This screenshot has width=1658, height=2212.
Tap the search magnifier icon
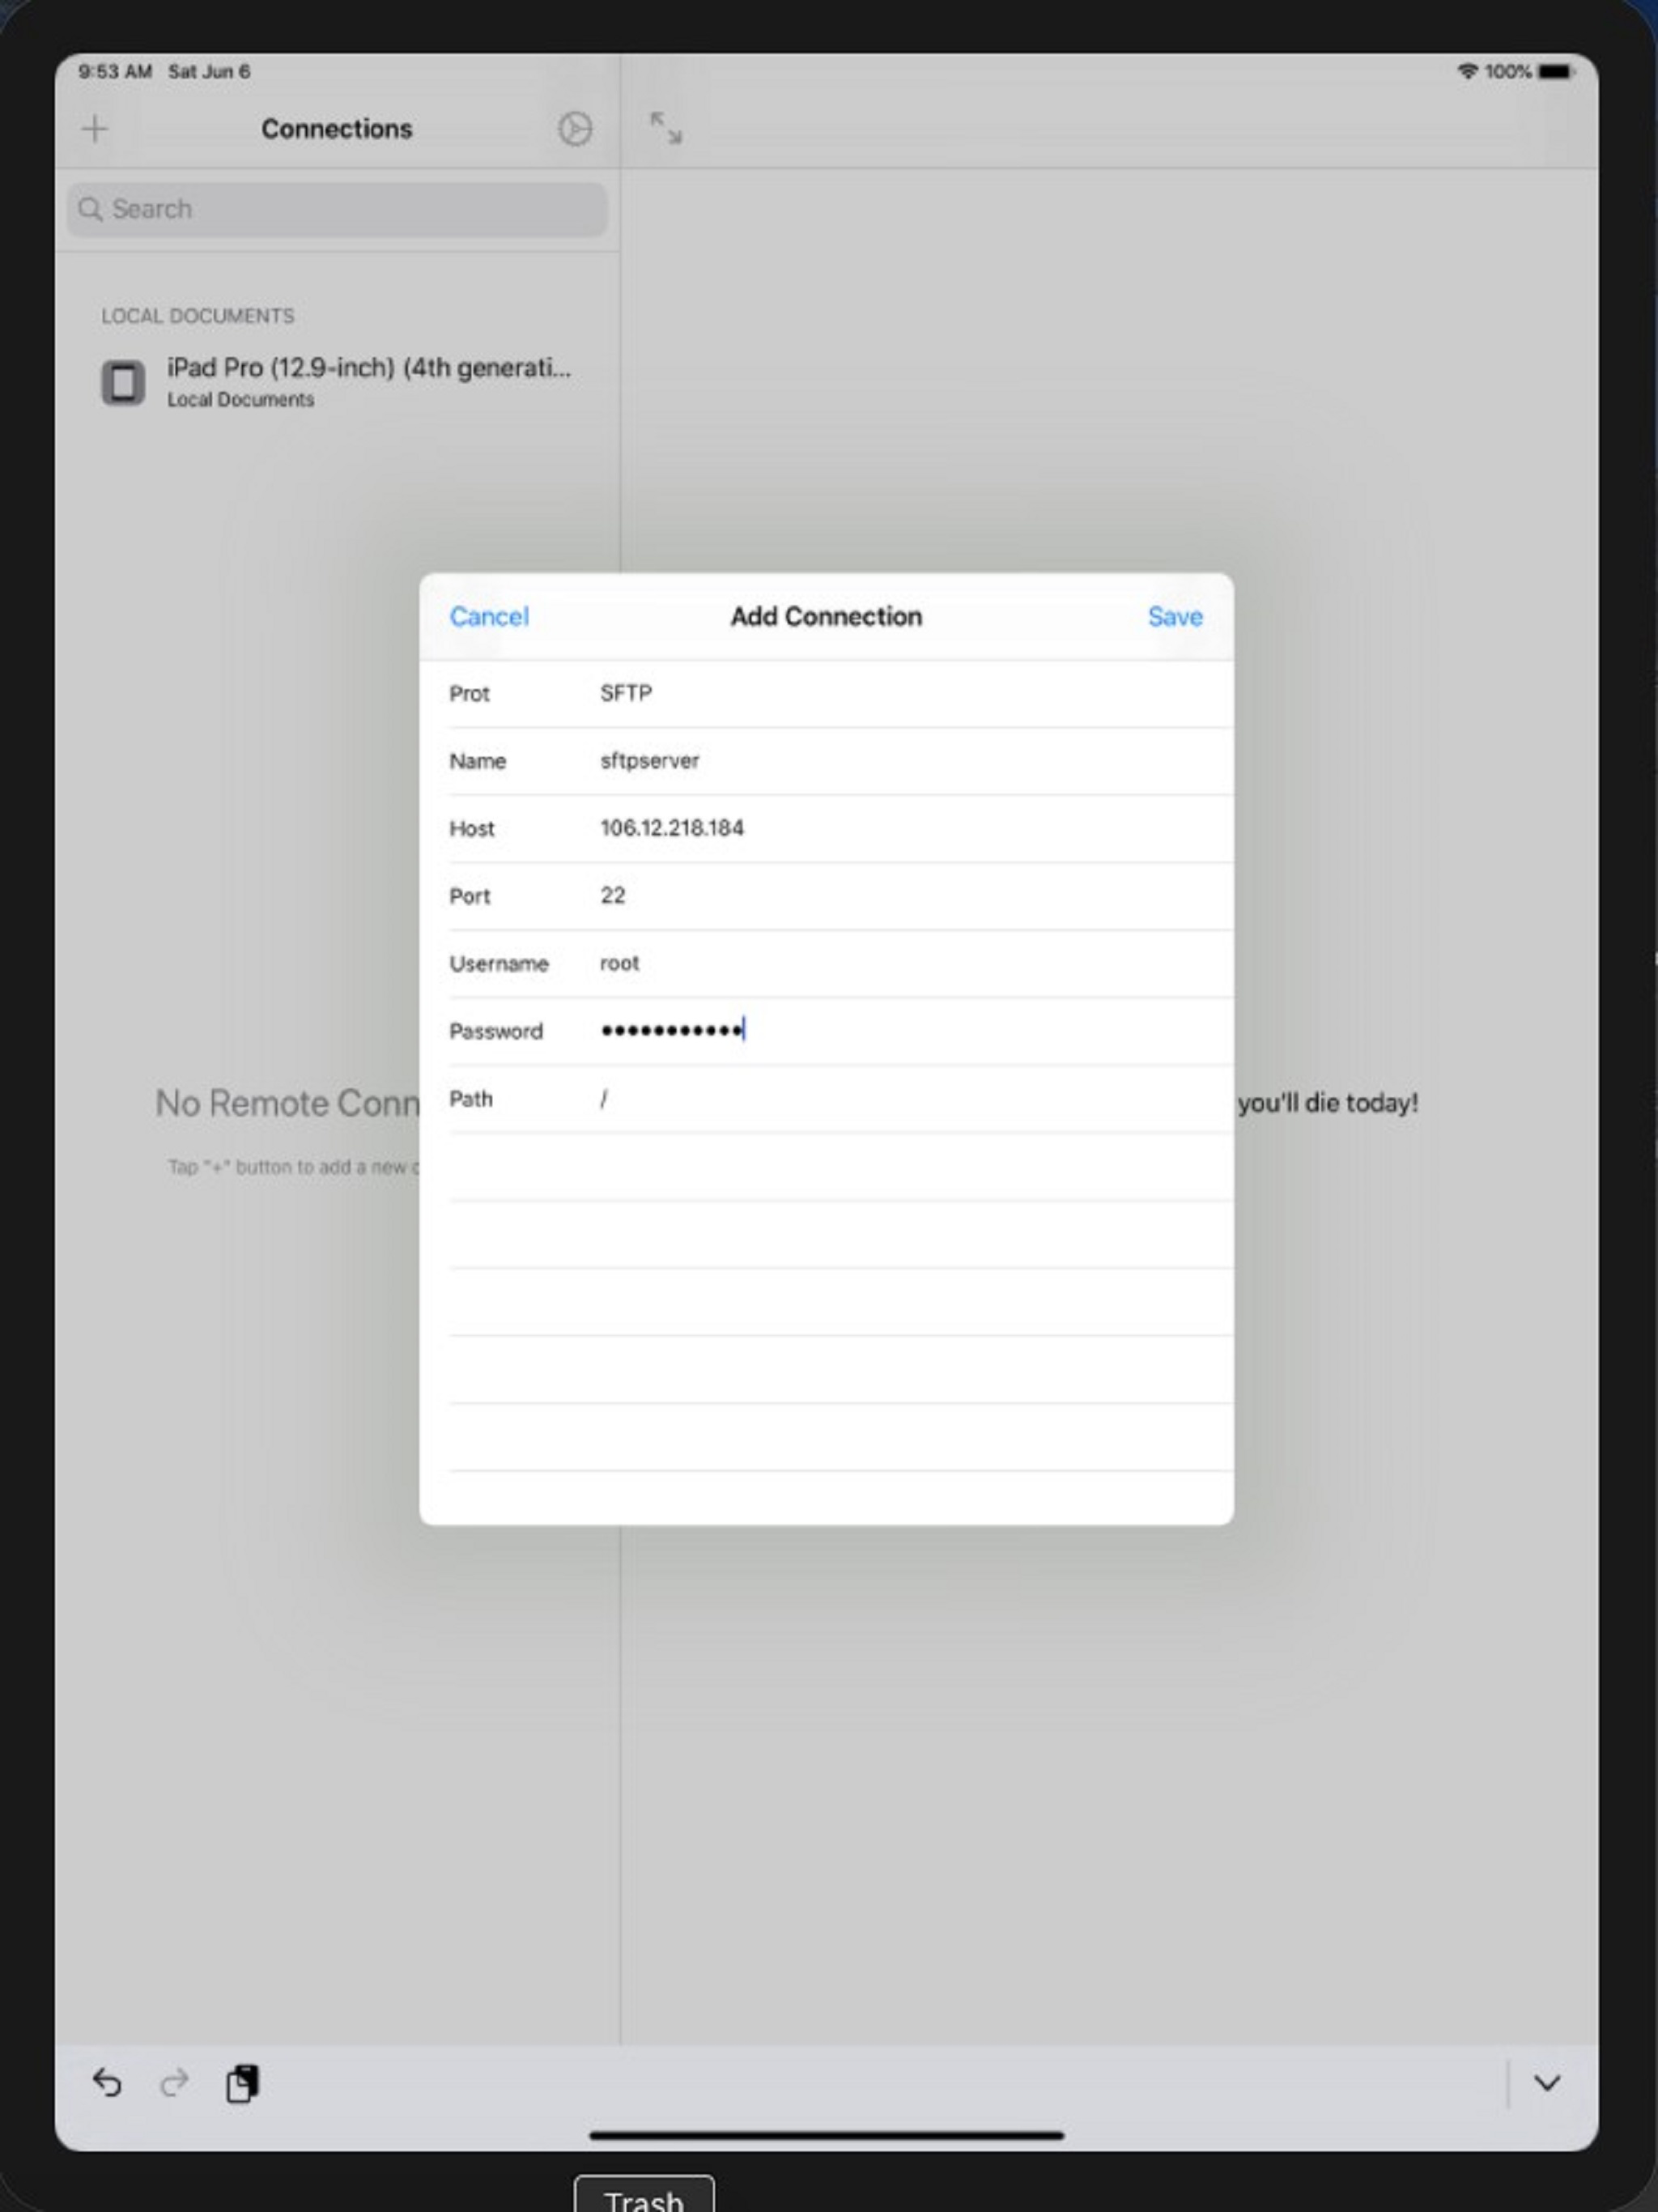tap(90, 209)
